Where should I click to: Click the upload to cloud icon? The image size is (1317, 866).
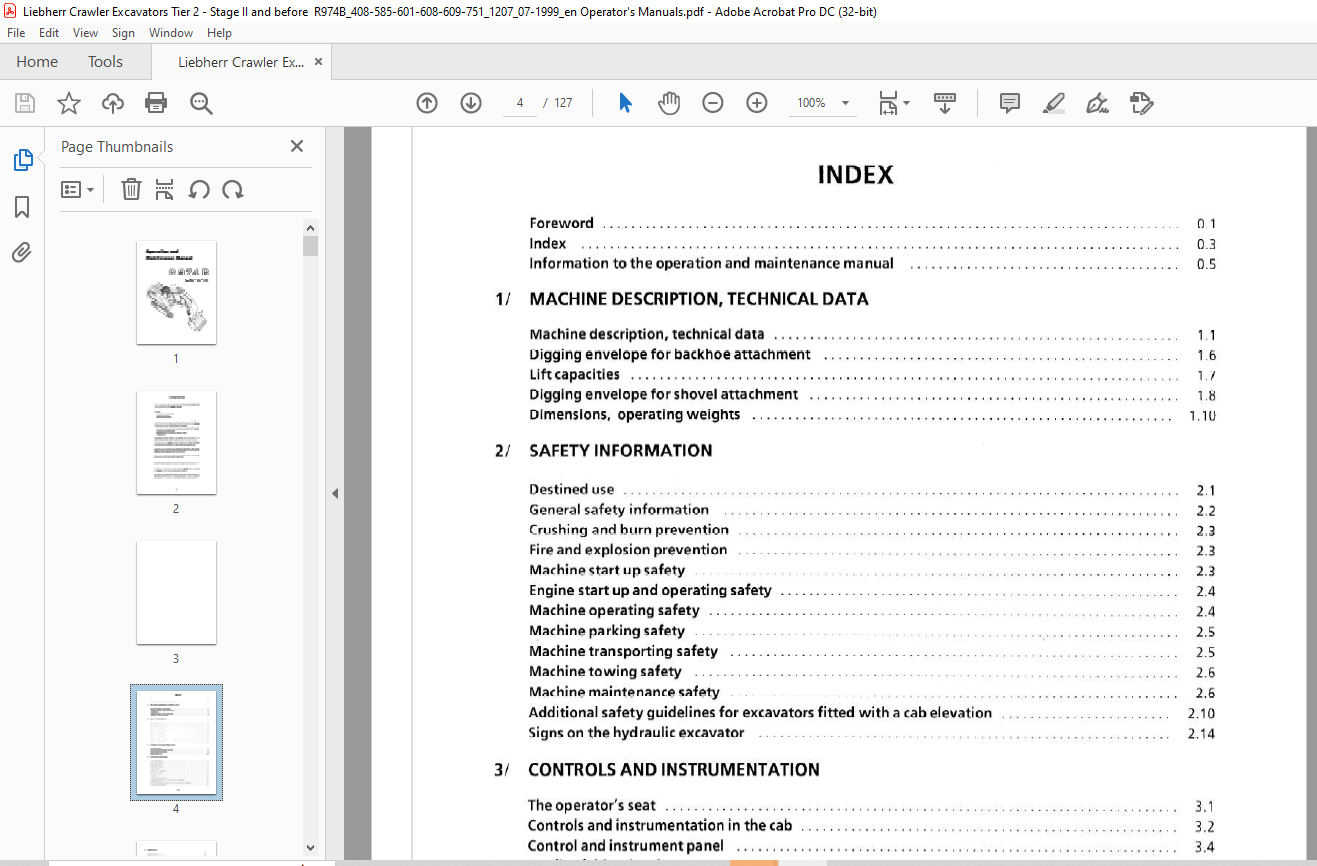113,103
